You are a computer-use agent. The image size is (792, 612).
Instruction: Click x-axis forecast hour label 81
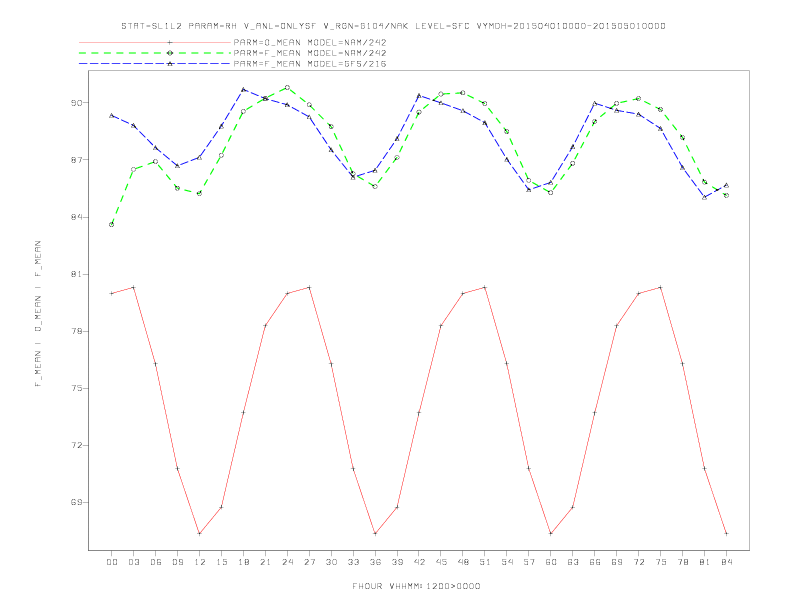705,562
